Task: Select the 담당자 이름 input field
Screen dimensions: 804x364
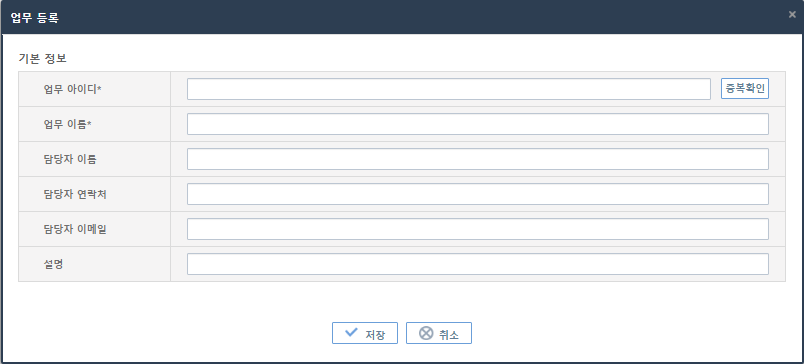Action: [x=478, y=159]
